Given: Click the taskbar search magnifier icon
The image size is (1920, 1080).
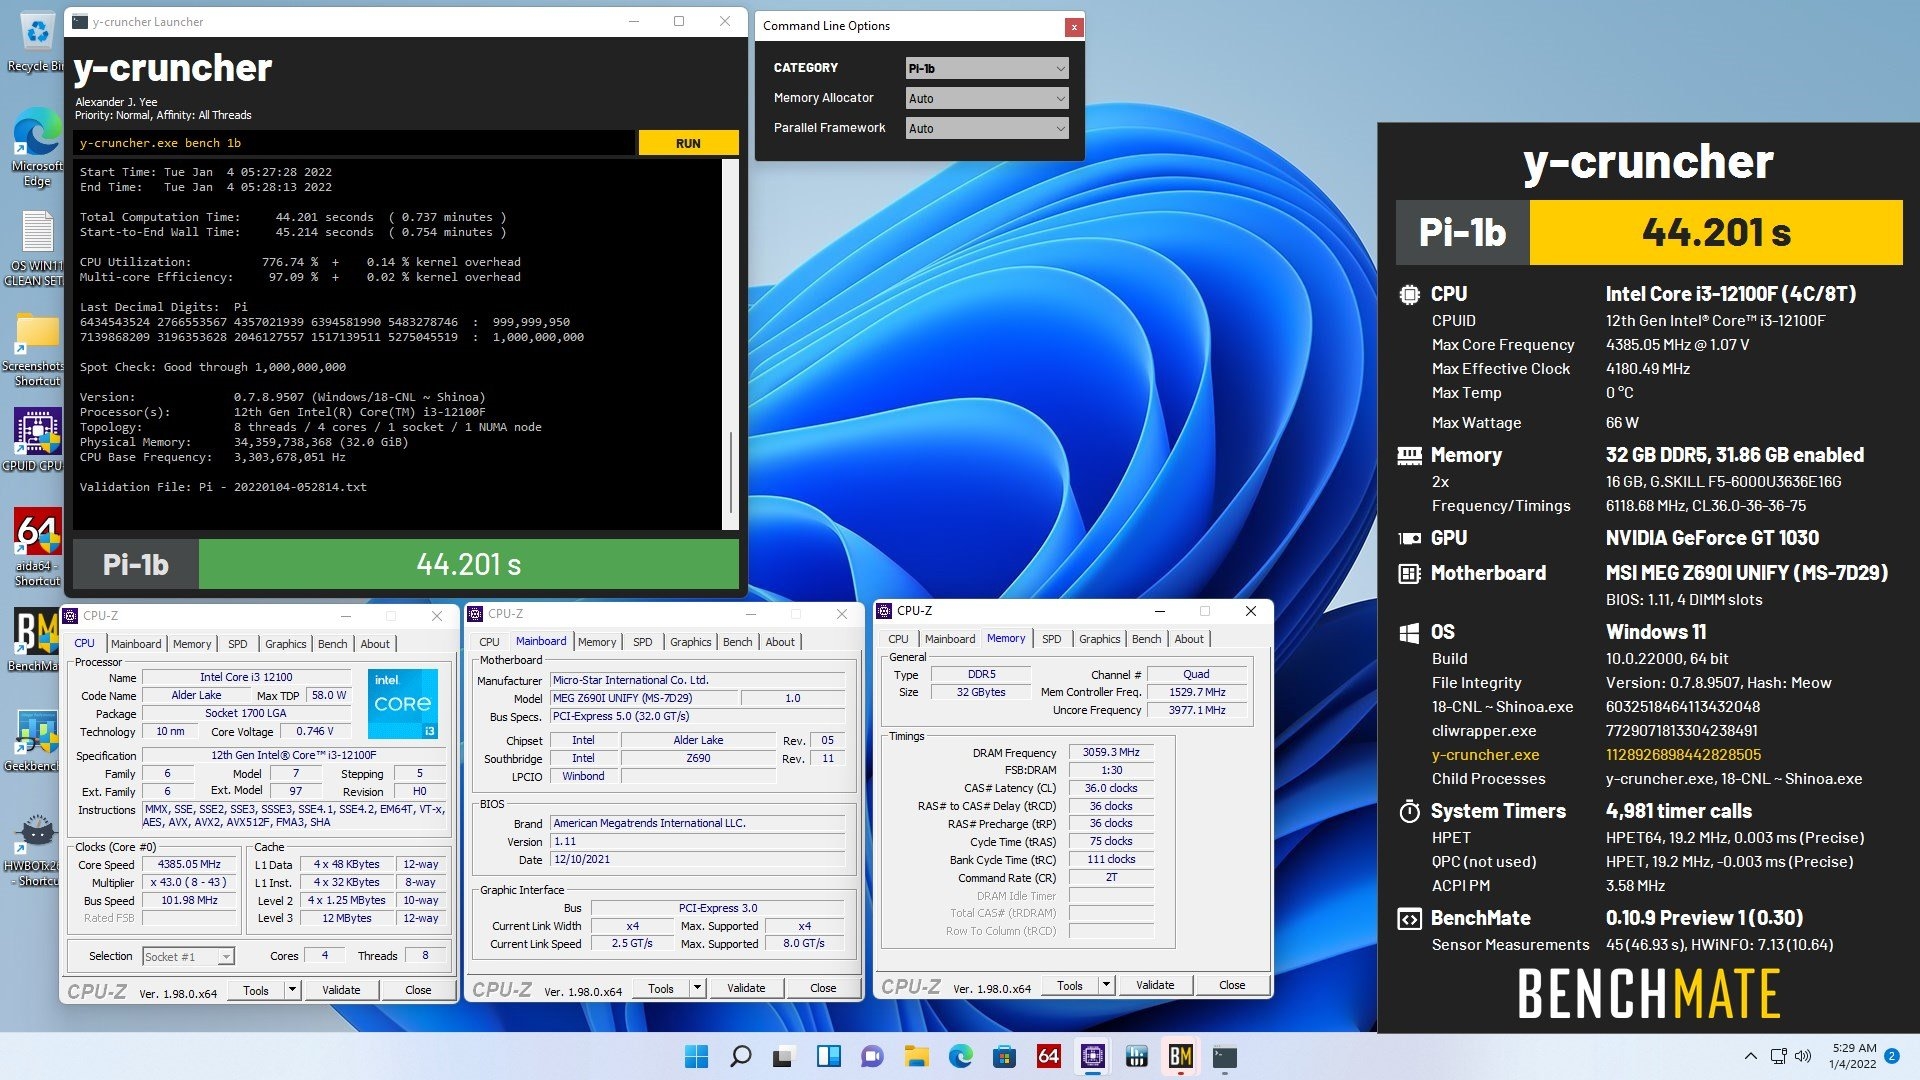Looking at the screenshot, I should tap(740, 1056).
